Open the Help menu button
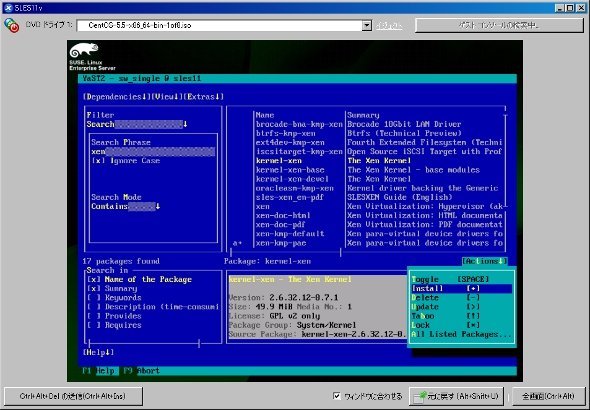This screenshot has width=590, height=410. [98, 352]
